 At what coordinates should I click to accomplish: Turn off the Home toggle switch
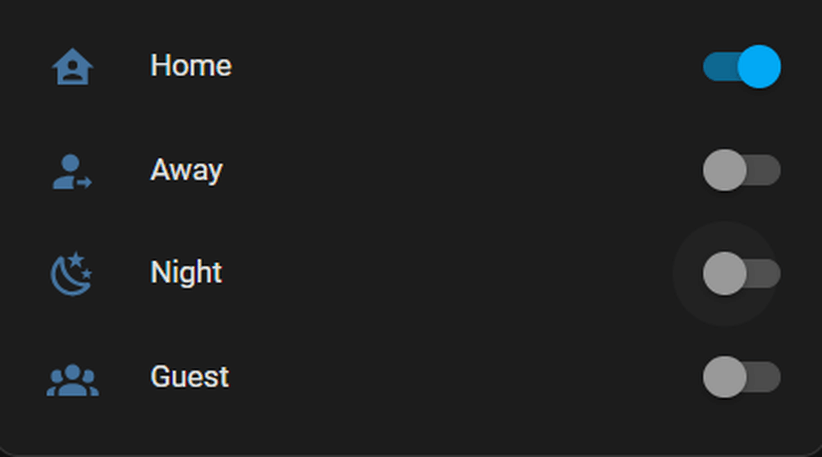point(741,67)
